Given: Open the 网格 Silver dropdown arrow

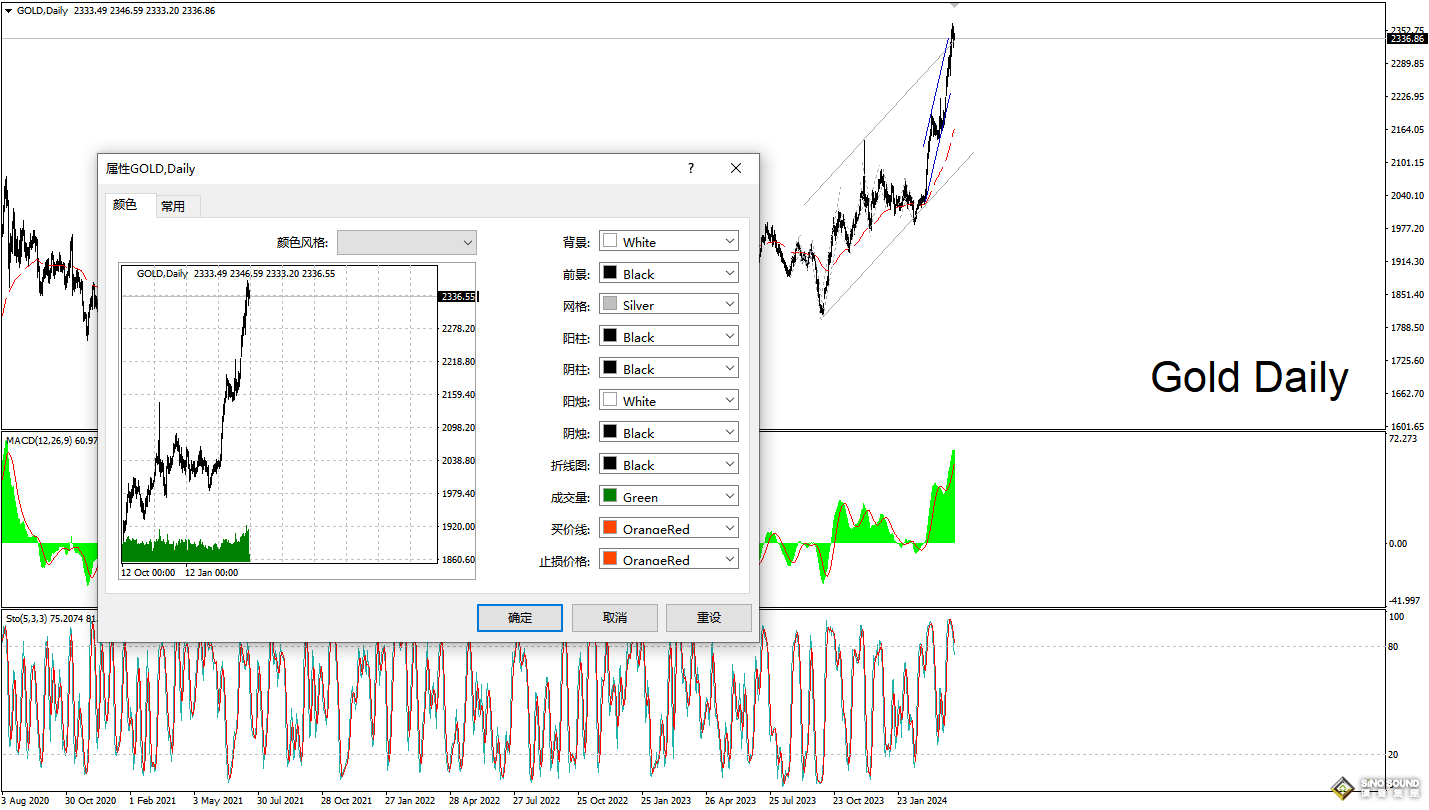Looking at the screenshot, I should tap(729, 304).
